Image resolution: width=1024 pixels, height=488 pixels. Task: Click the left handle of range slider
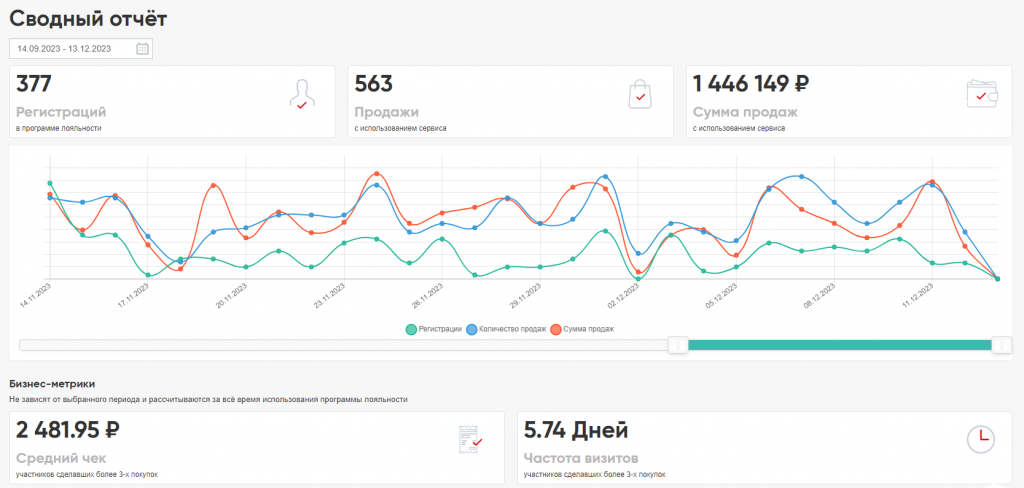678,345
